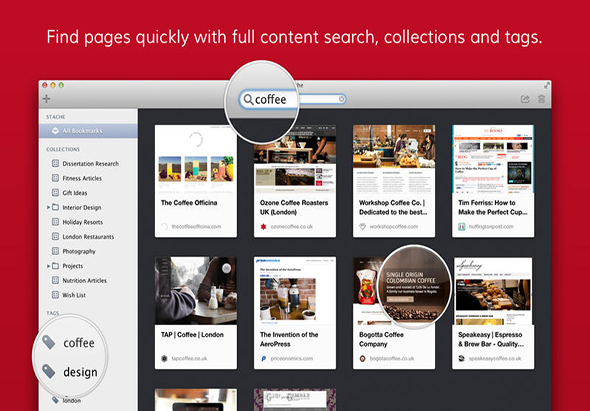The image size is (590, 411).
Task: Clear the search field with the x button
Action: coord(341,99)
